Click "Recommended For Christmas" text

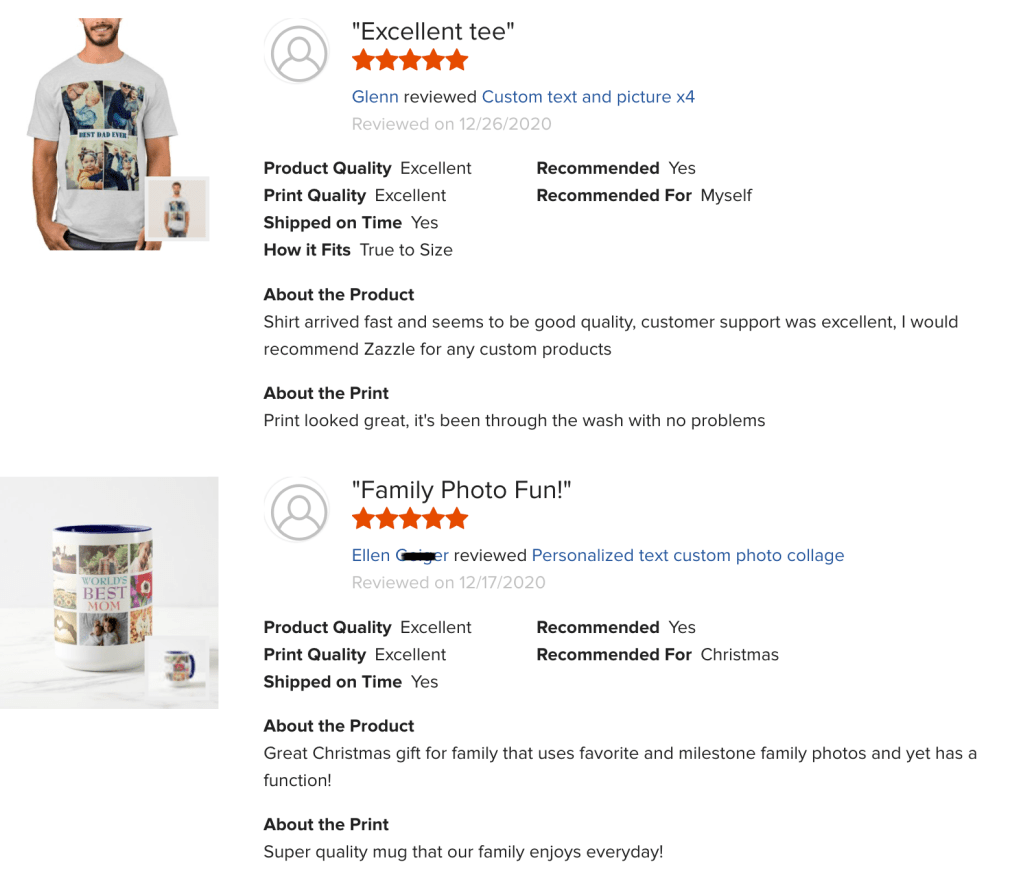656,655
